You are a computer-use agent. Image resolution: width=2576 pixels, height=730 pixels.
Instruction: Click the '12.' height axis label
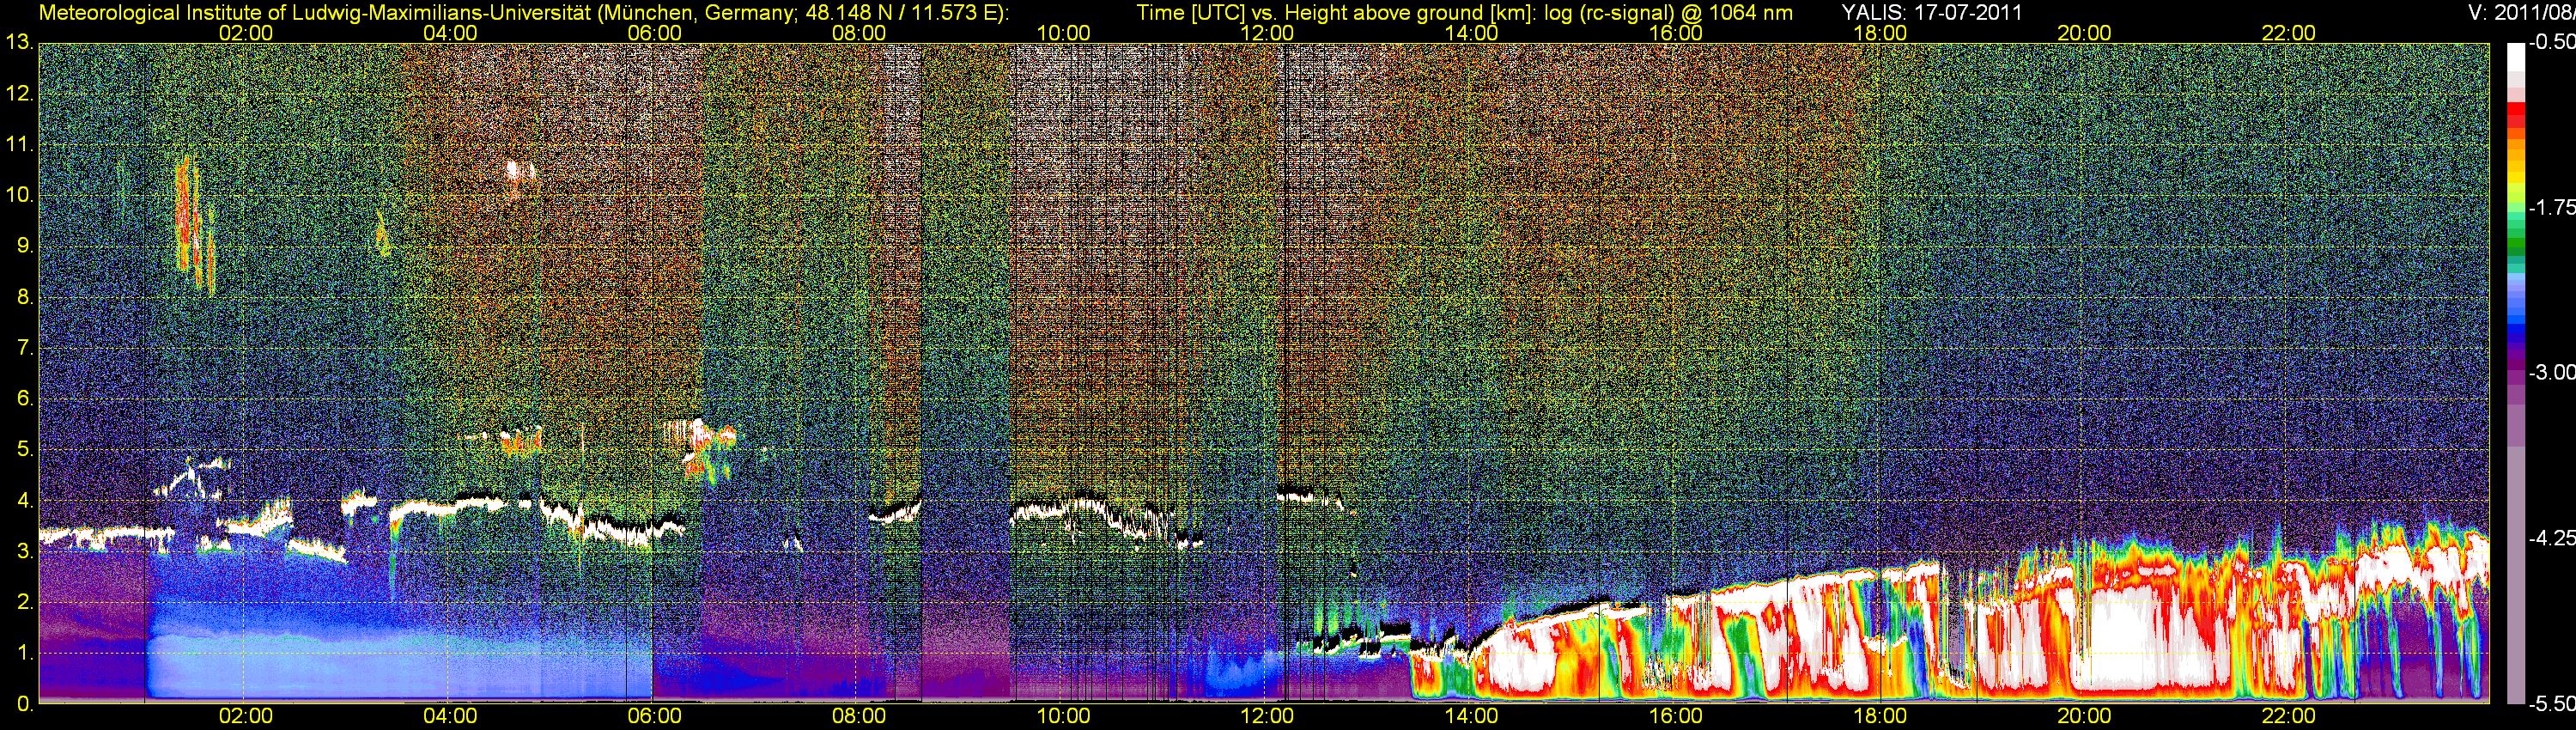click(20, 94)
